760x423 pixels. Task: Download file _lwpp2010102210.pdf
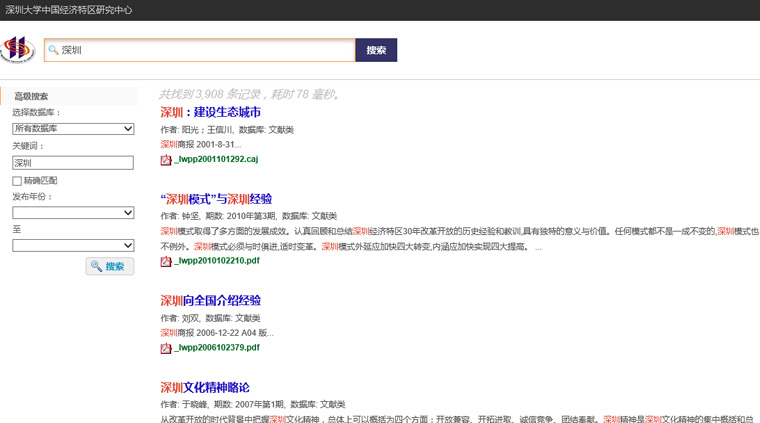217,261
